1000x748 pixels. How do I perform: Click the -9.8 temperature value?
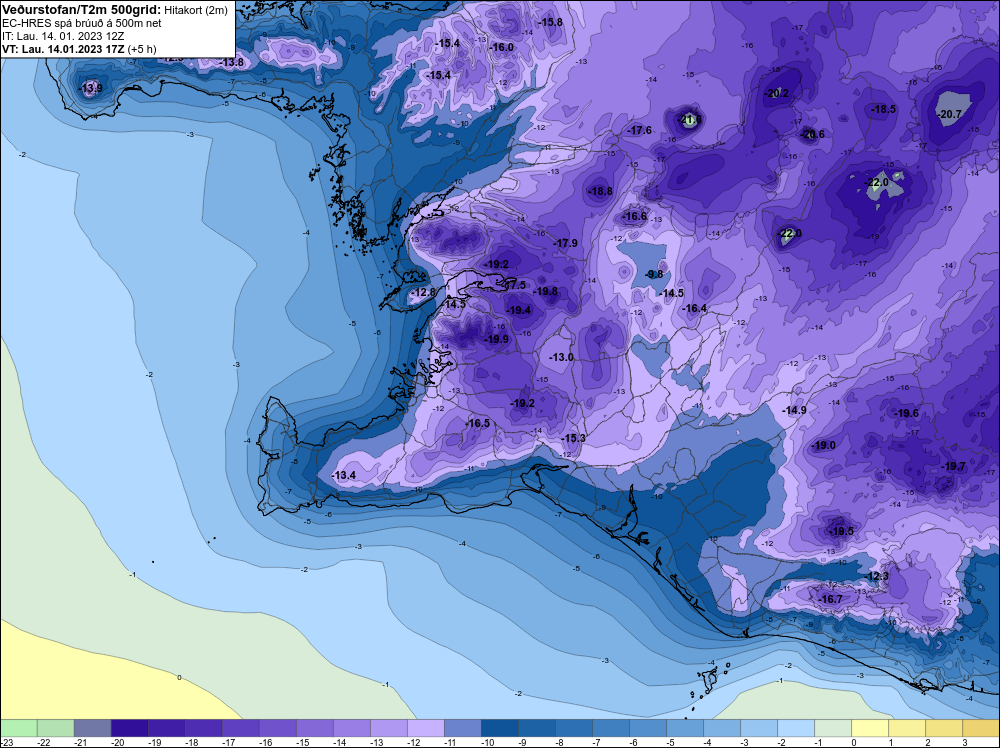click(x=655, y=274)
